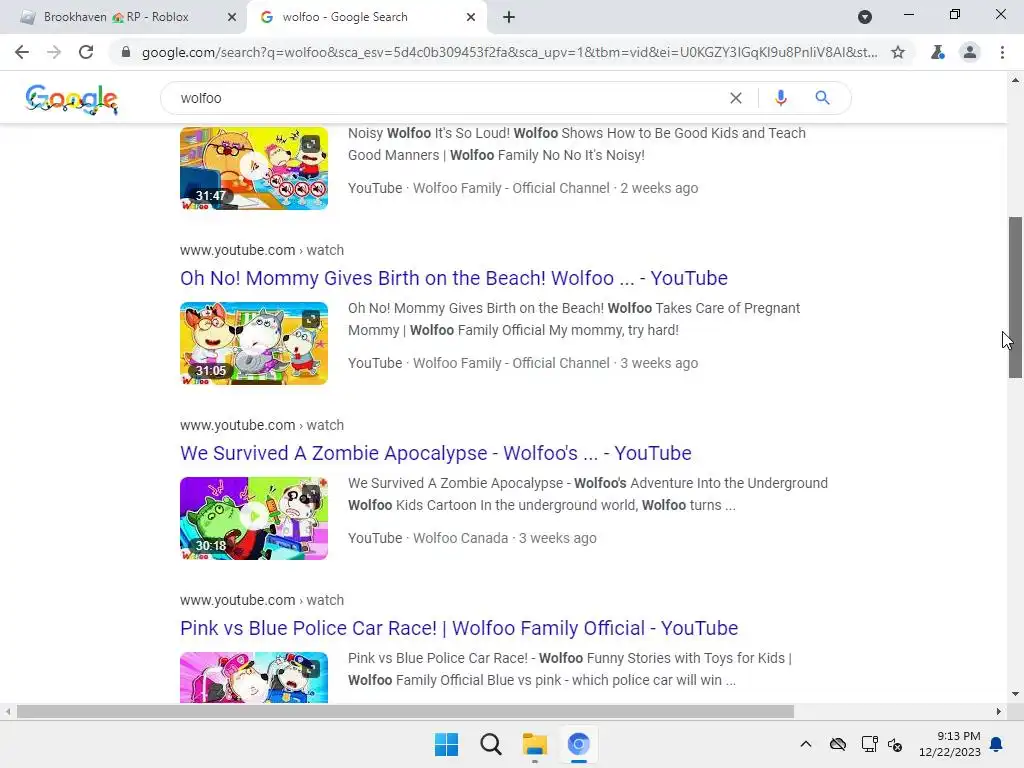Click the cloud sync tray icon
The height and width of the screenshot is (768, 1024).
tap(838, 744)
